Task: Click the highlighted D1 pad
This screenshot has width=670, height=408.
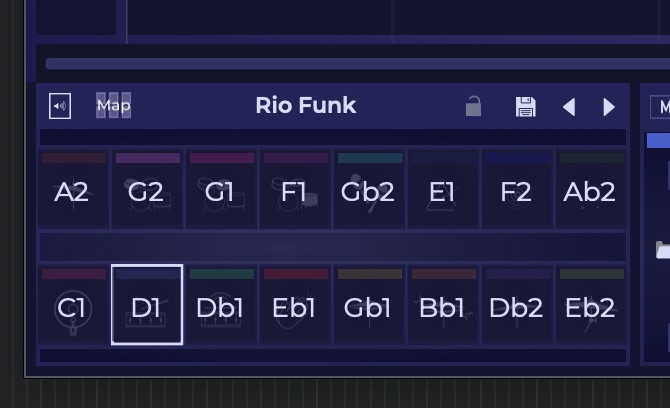Action: click(146, 307)
